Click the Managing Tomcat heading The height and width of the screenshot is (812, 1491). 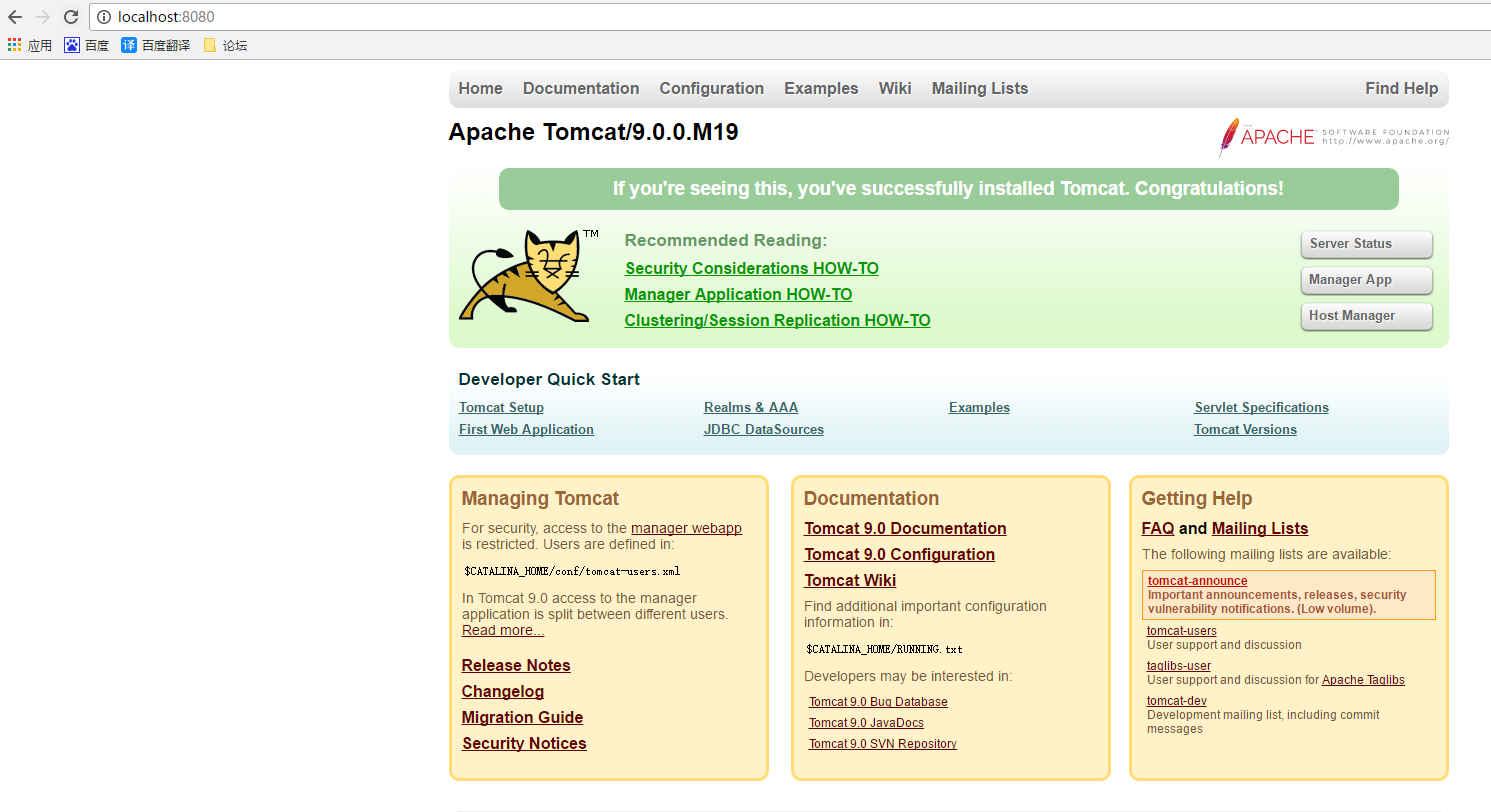[540, 498]
